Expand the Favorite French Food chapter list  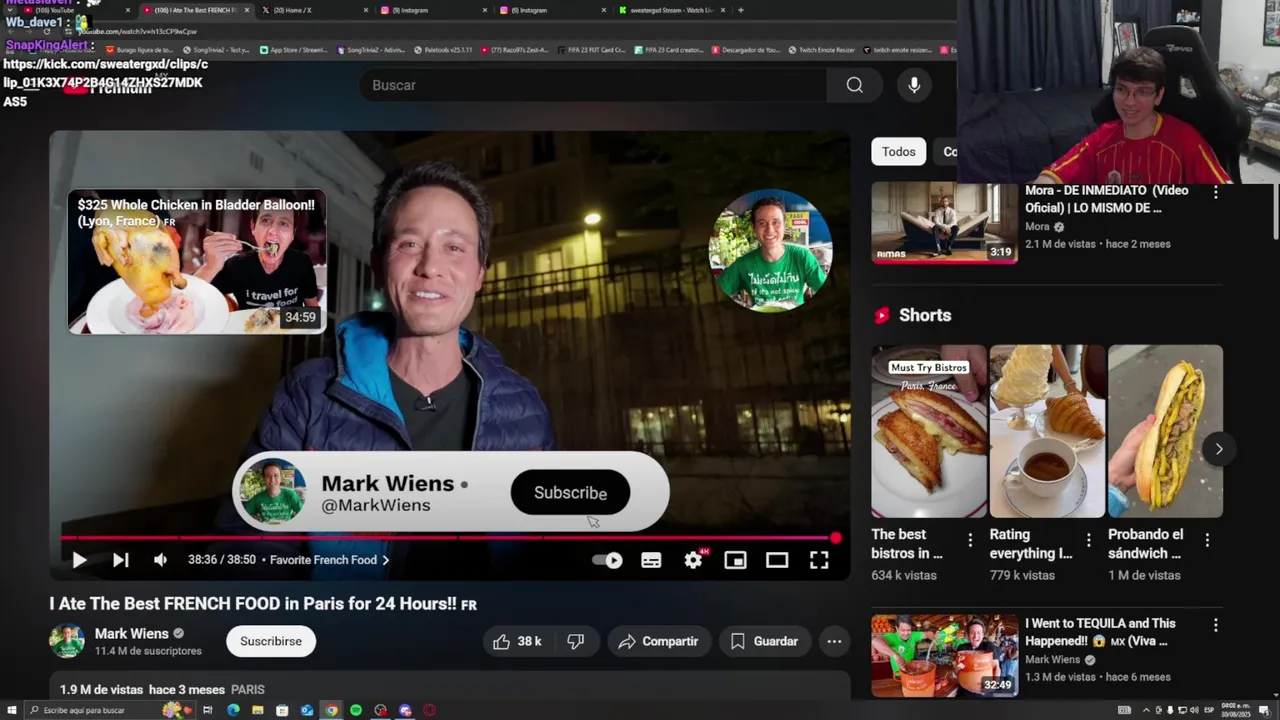coord(329,560)
